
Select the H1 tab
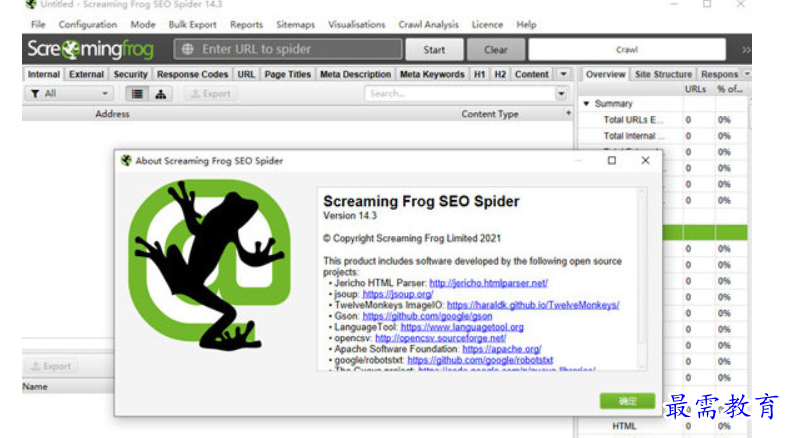click(x=479, y=74)
